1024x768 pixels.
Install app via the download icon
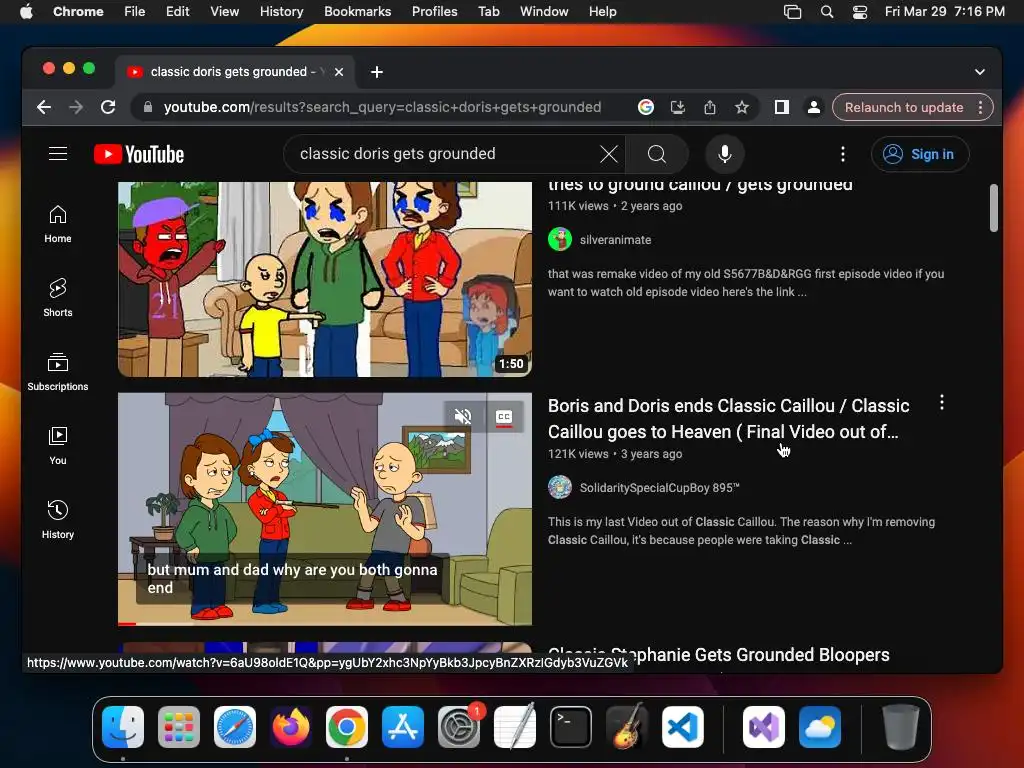[678, 107]
